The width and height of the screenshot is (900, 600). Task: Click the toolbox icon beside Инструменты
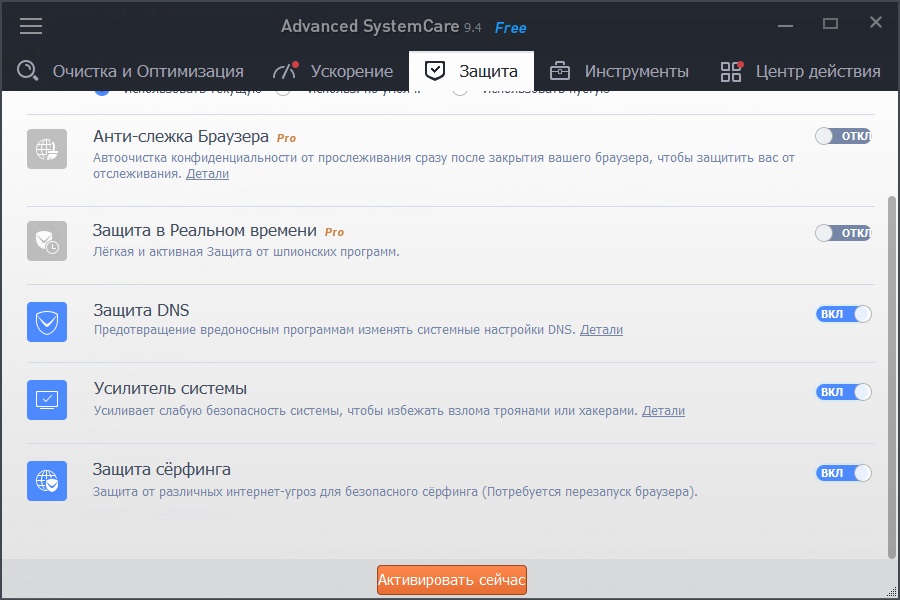pyautogui.click(x=560, y=71)
